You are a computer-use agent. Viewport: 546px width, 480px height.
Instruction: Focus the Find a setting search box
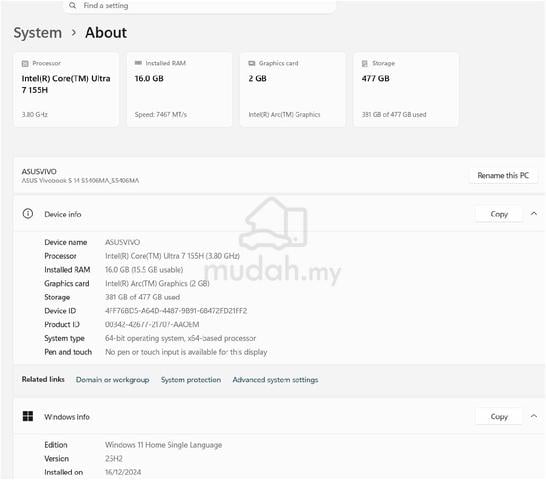pos(200,6)
